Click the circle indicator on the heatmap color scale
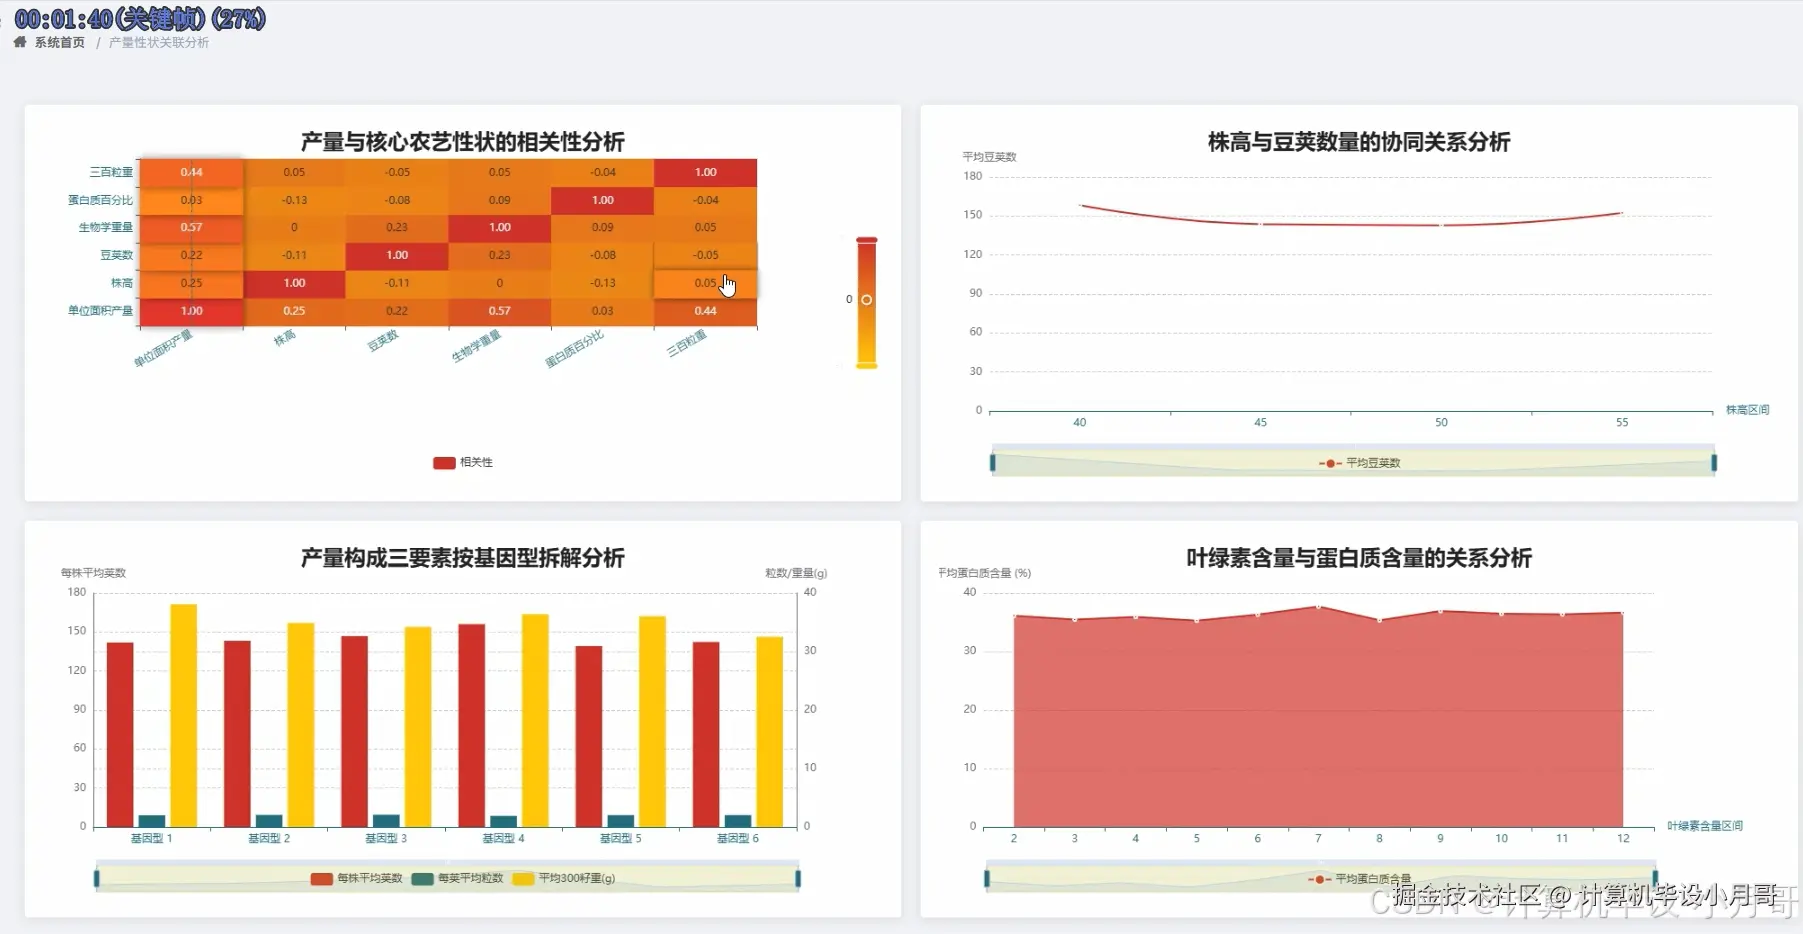This screenshot has height=934, width=1803. pyautogui.click(x=867, y=300)
